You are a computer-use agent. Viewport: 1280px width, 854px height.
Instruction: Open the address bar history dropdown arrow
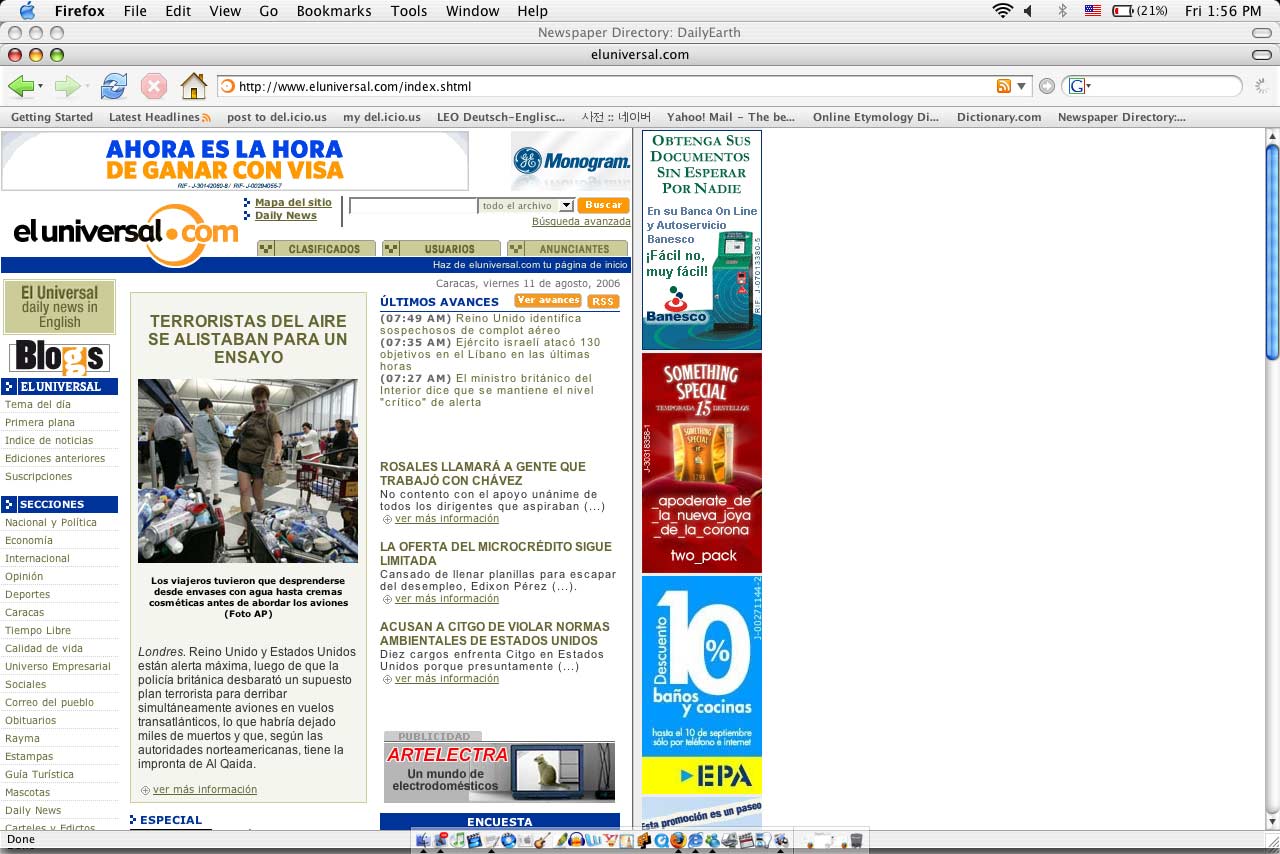coord(1022,86)
